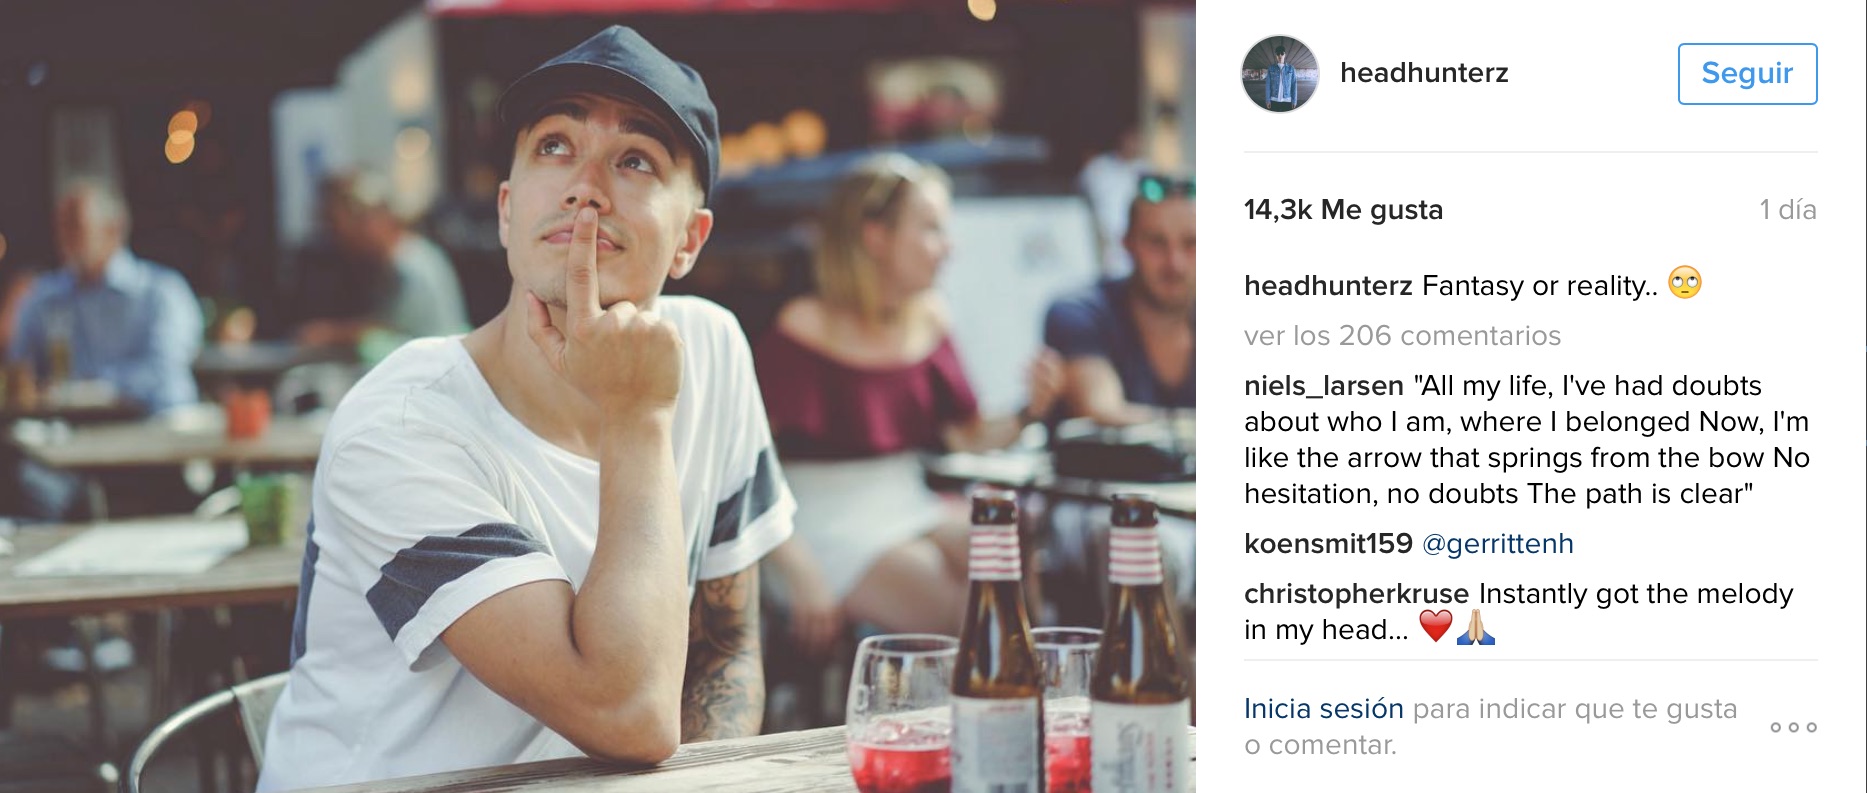The height and width of the screenshot is (793, 1867).
Task: Click headhunterz username in the caption
Action: point(1328,286)
